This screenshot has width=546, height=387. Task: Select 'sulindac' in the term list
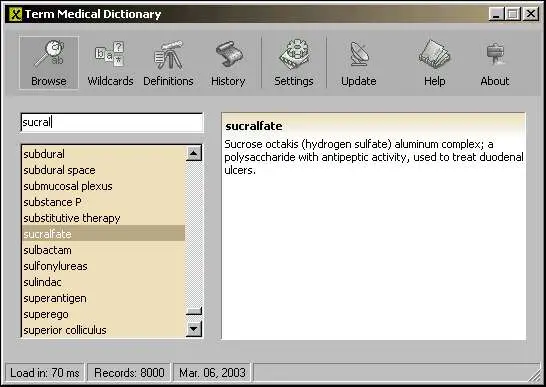103,282
